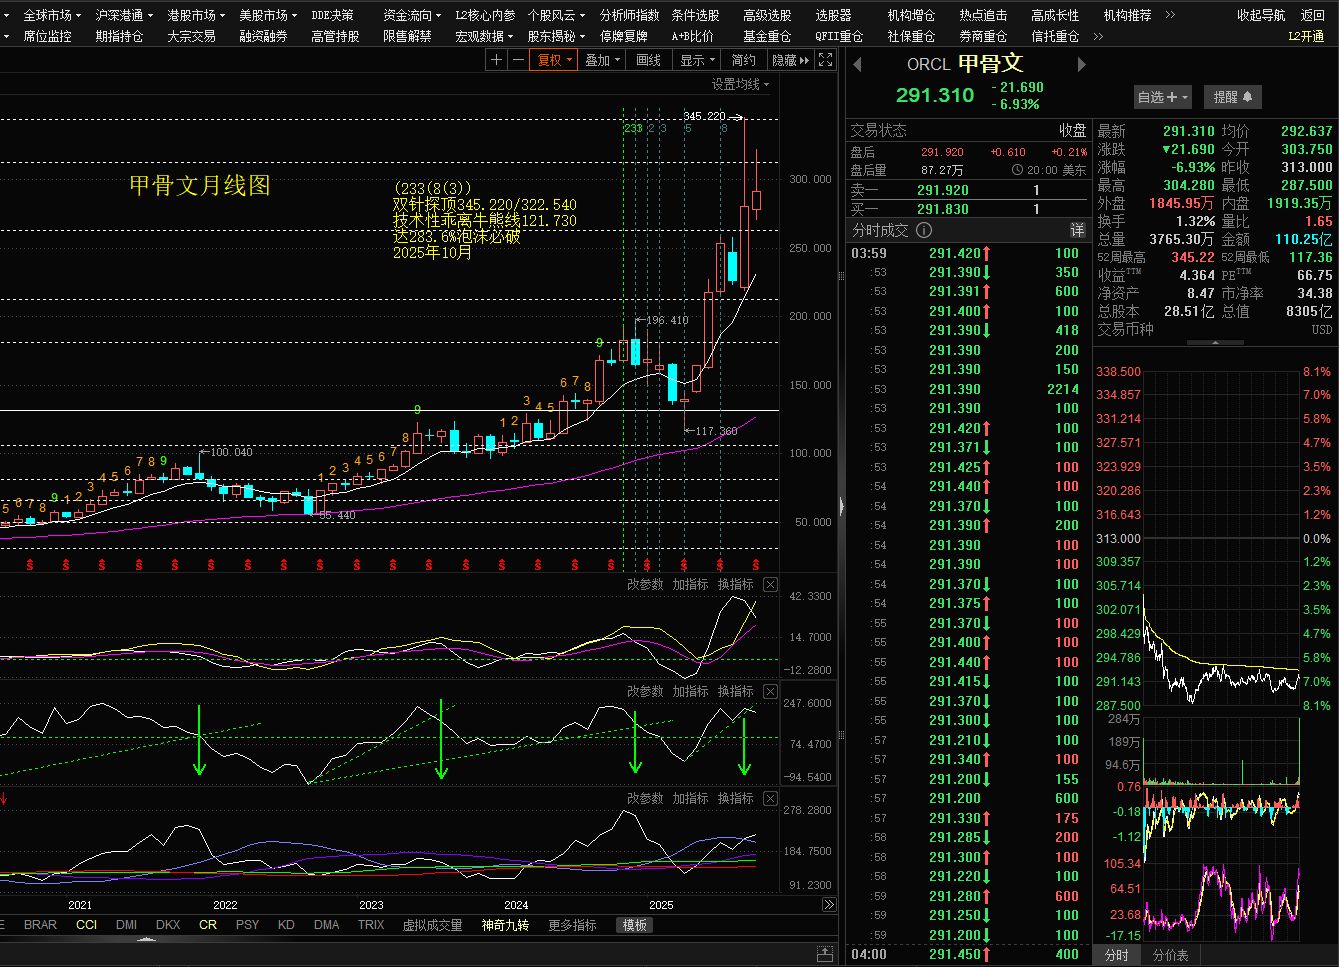
Task: Zoom out chart with minus icon
Action: pyautogui.click(x=517, y=60)
